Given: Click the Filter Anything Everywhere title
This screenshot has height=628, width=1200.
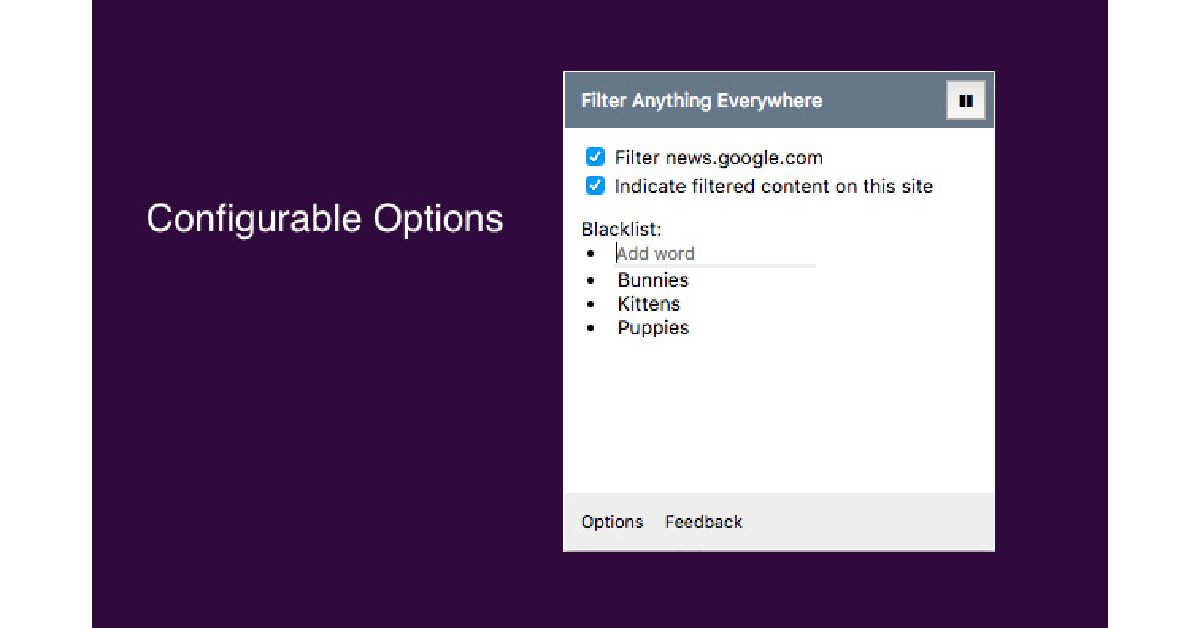Looking at the screenshot, I should (x=701, y=101).
